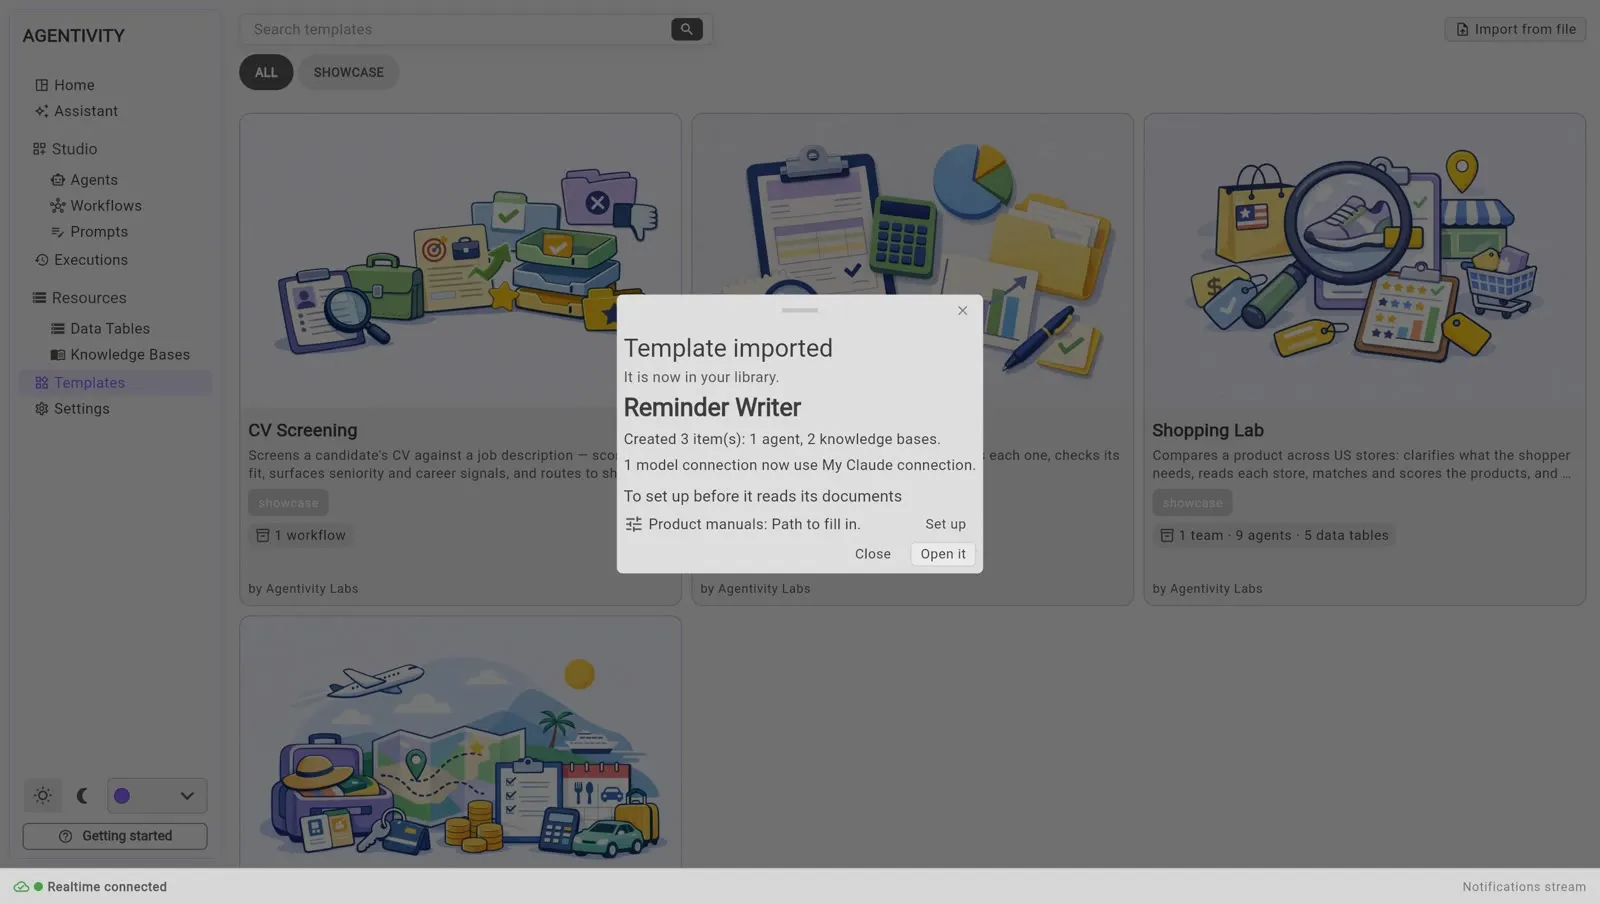1600x904 pixels.
Task: Click the Knowledge Bases icon
Action: 57,355
